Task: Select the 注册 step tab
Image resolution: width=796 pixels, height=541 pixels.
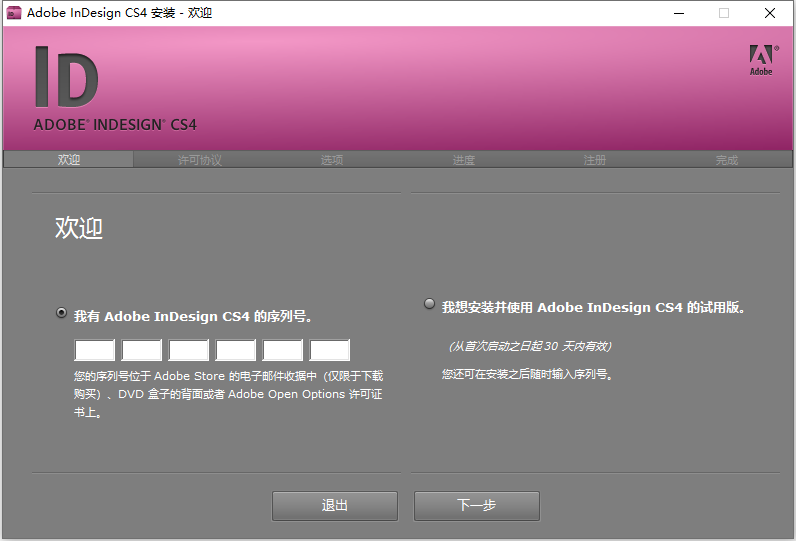Action: 594,160
